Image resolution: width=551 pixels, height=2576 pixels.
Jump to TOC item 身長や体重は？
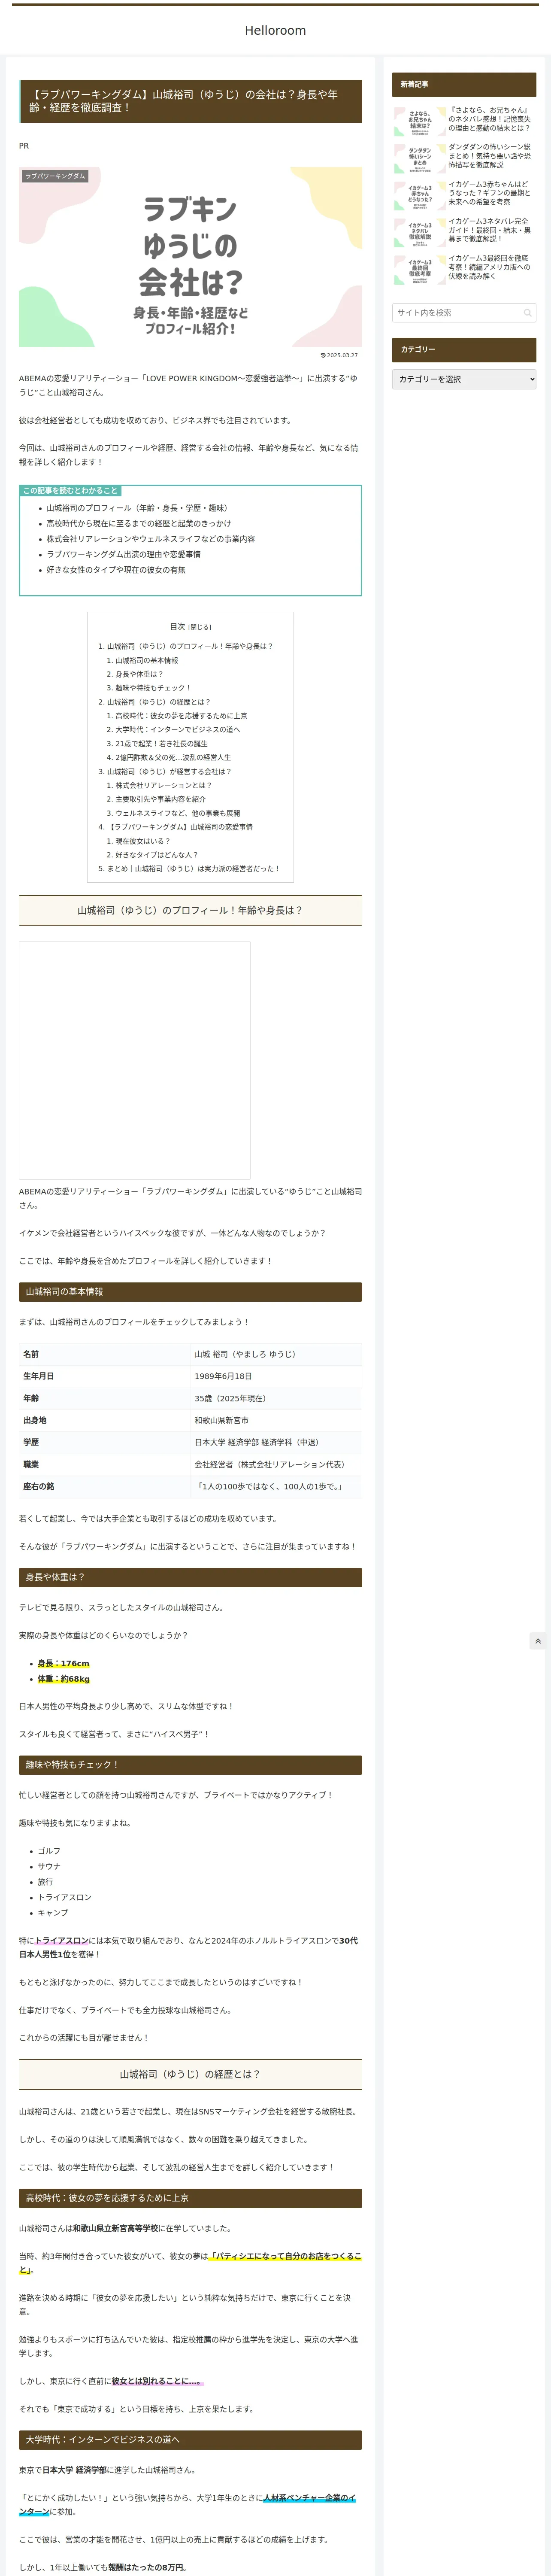(x=139, y=674)
